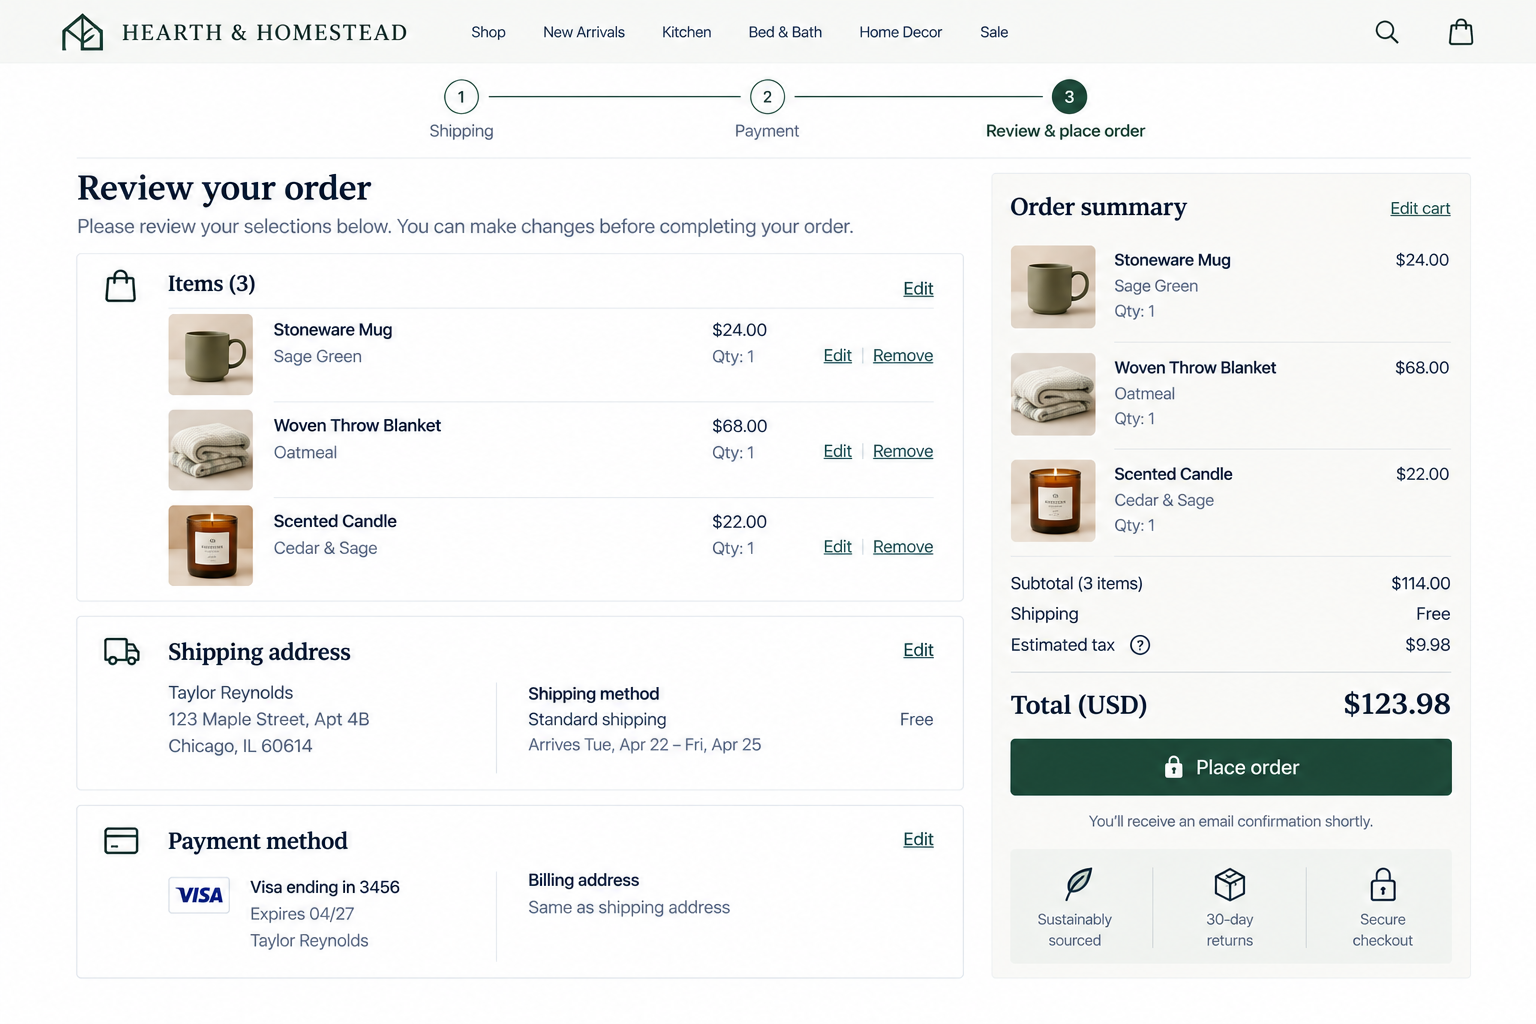Screen dimensions: 1536x1024
Task: Edit the Scented Candle line item
Action: (838, 546)
